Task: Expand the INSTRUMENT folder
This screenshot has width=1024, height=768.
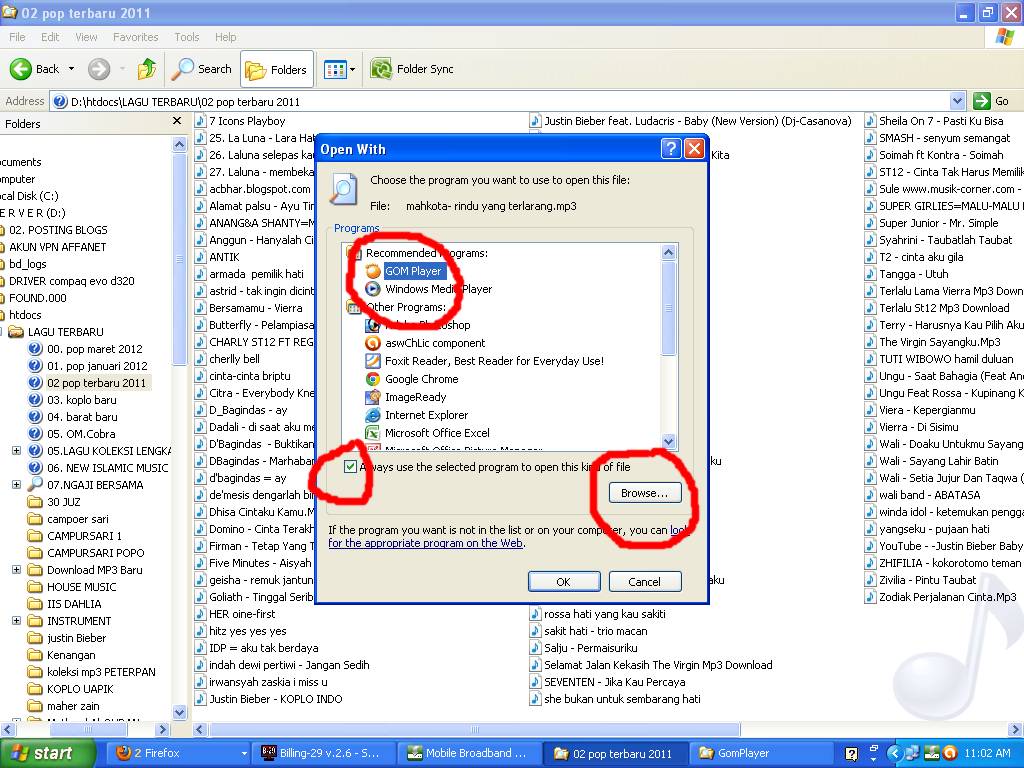Action: 16,620
